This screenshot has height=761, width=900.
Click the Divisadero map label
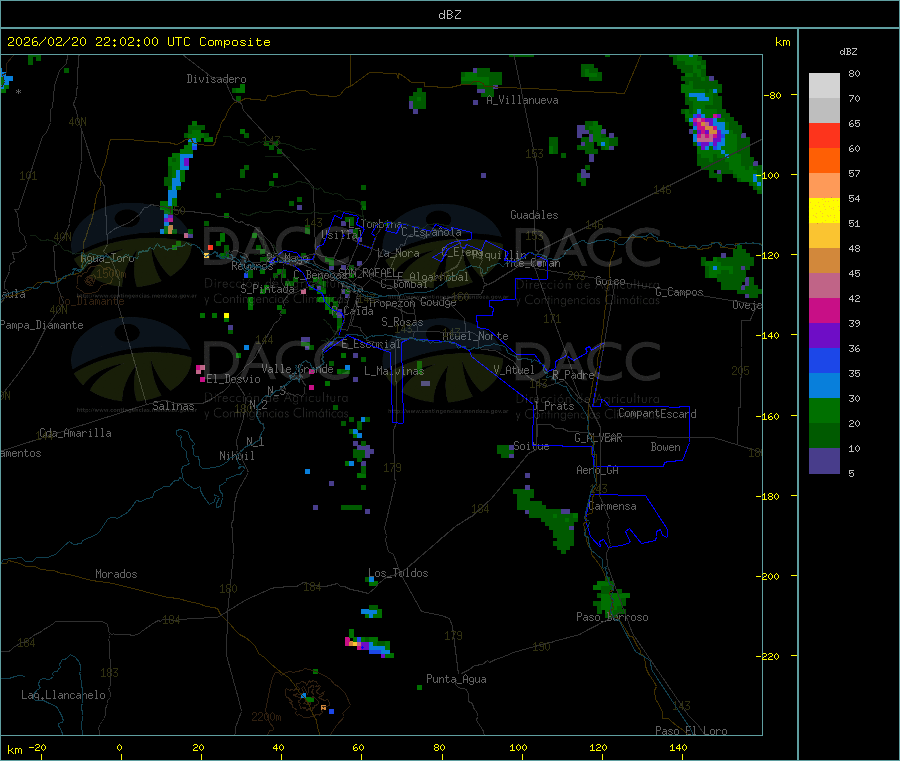[x=216, y=79]
